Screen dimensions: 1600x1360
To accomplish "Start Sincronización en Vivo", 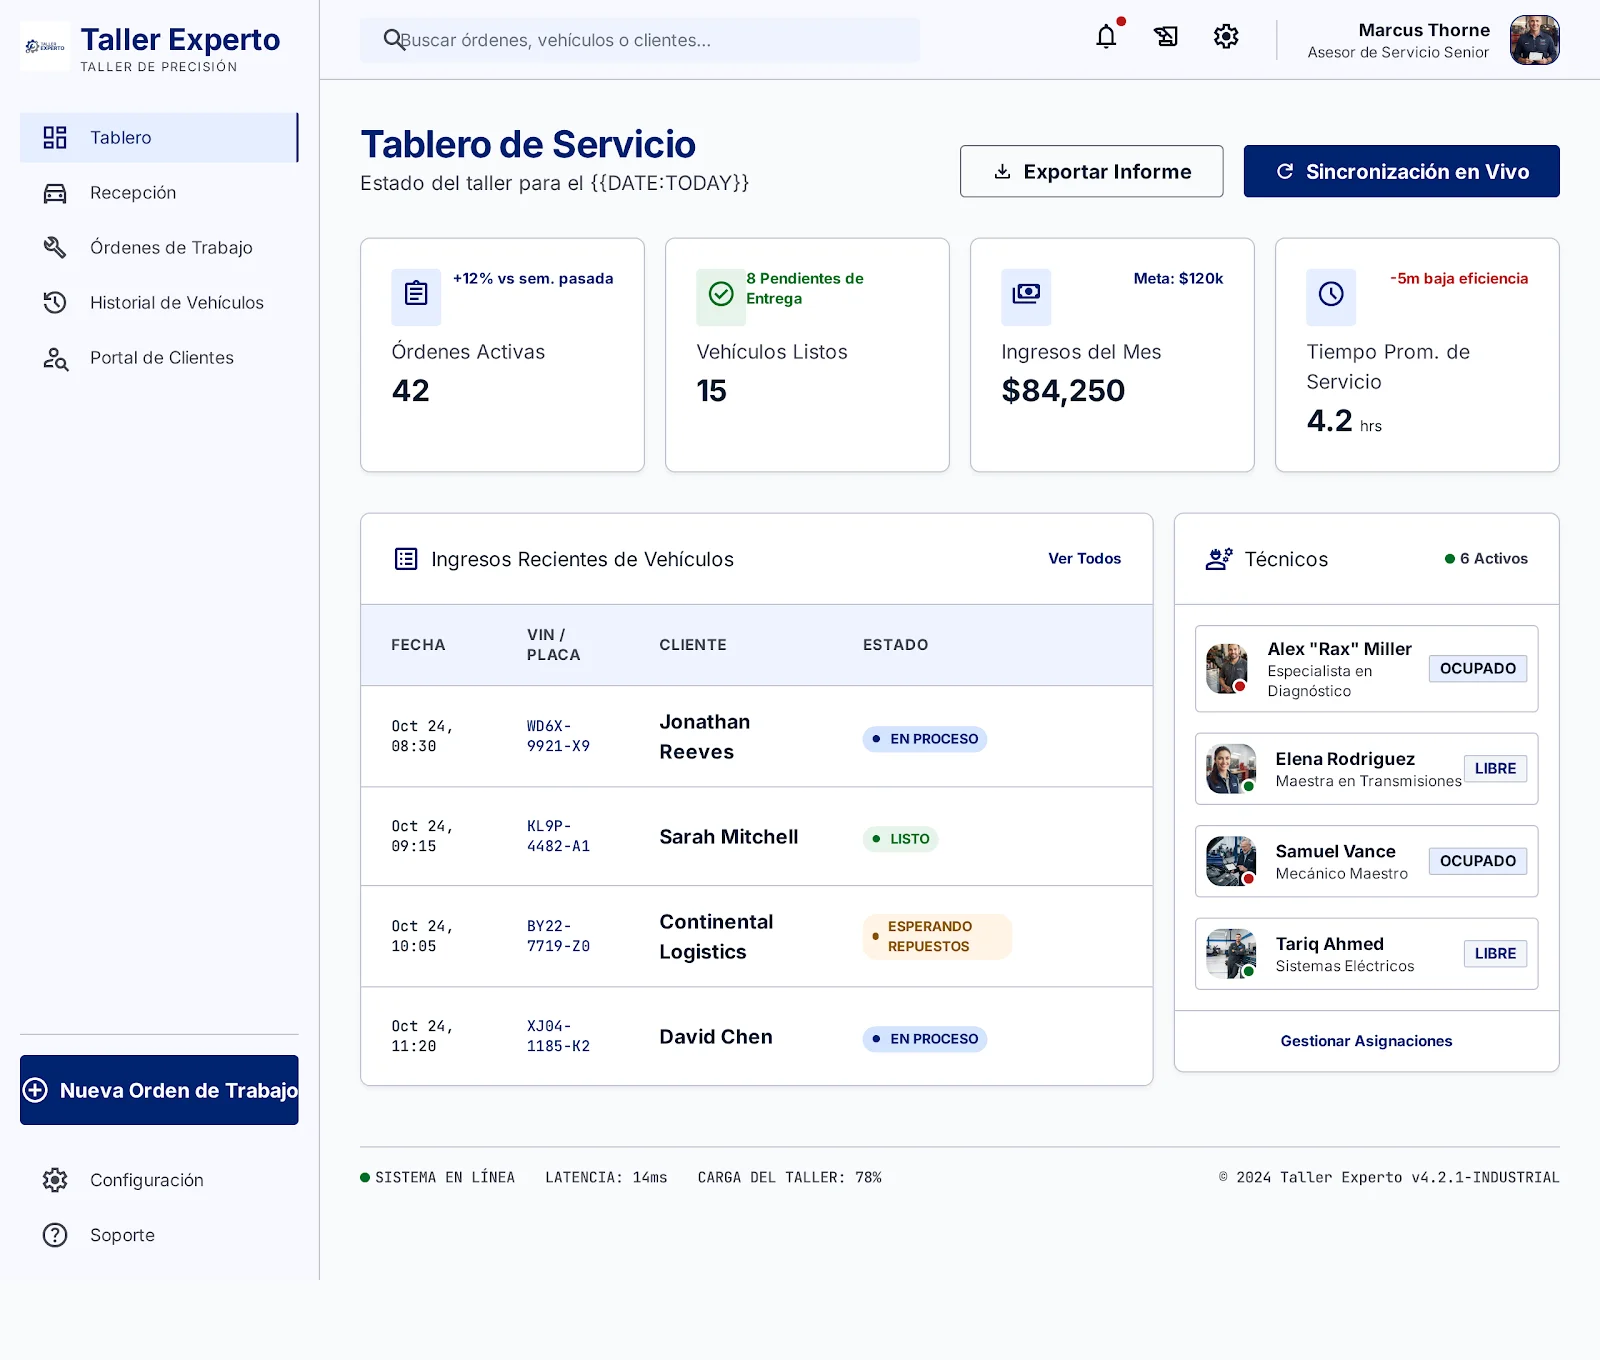I will (x=1401, y=171).
